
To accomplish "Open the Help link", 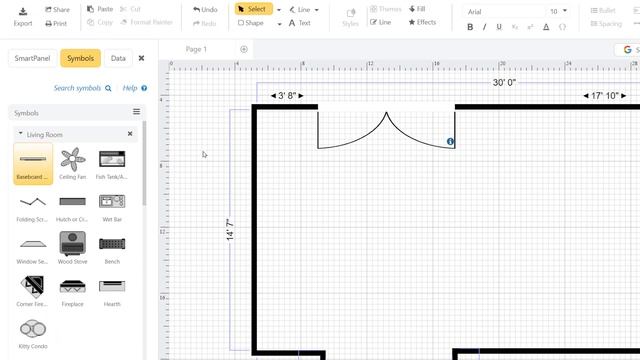I will (x=135, y=88).
